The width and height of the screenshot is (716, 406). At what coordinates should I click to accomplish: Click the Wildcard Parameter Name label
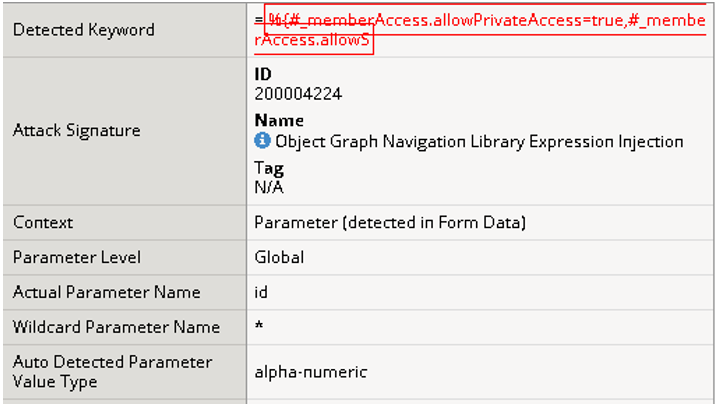[116, 327]
